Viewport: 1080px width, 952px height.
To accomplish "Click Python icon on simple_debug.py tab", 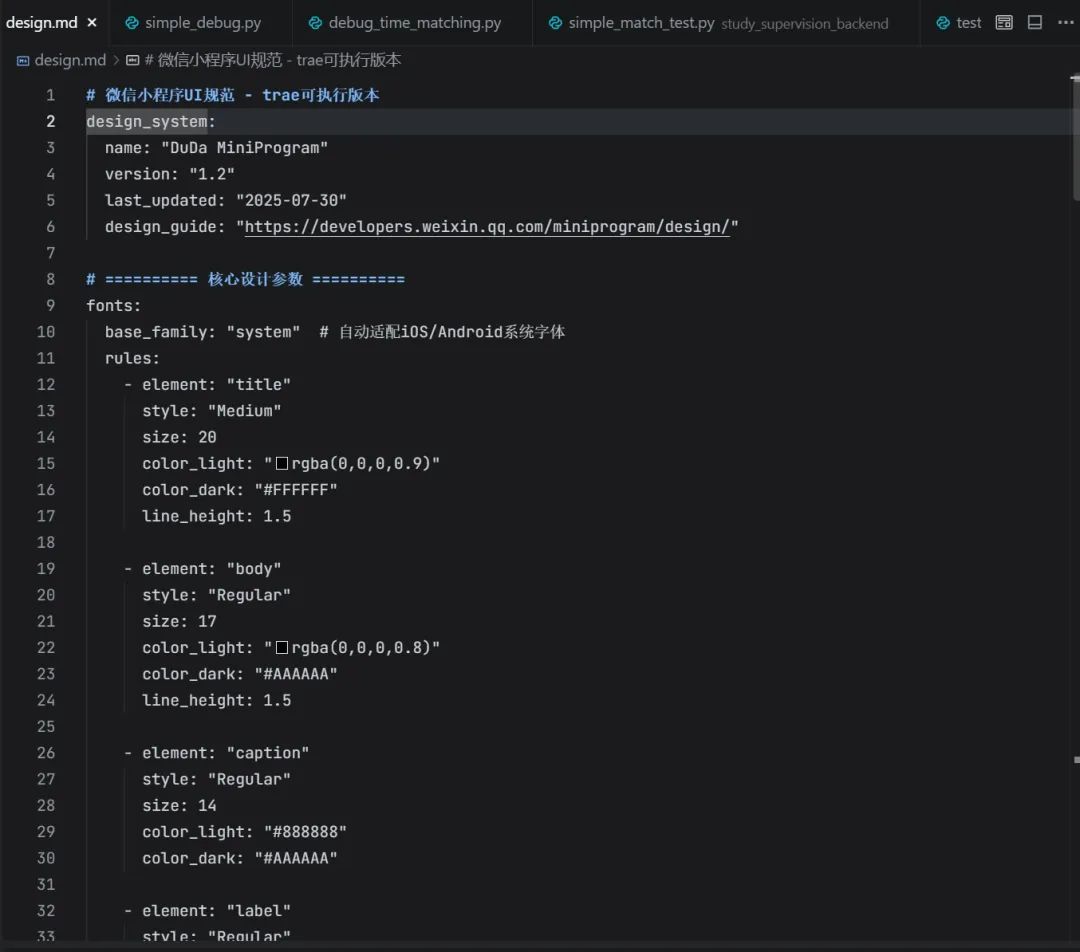I will 132,23.
